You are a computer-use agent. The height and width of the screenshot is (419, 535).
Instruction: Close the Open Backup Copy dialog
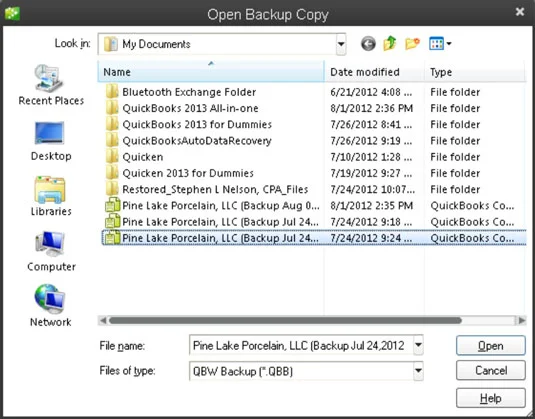click(520, 12)
